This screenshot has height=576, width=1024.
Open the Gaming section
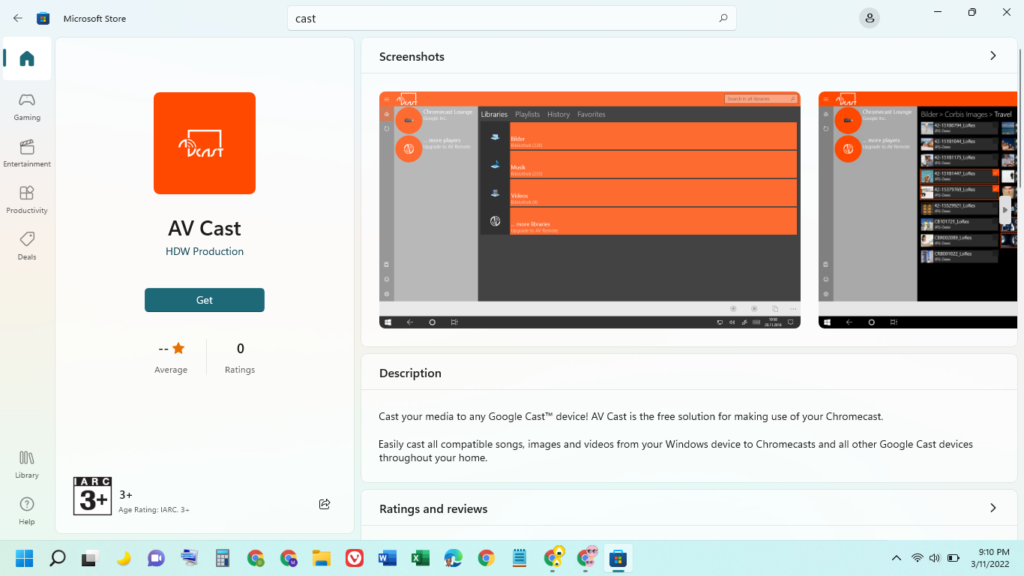27,107
